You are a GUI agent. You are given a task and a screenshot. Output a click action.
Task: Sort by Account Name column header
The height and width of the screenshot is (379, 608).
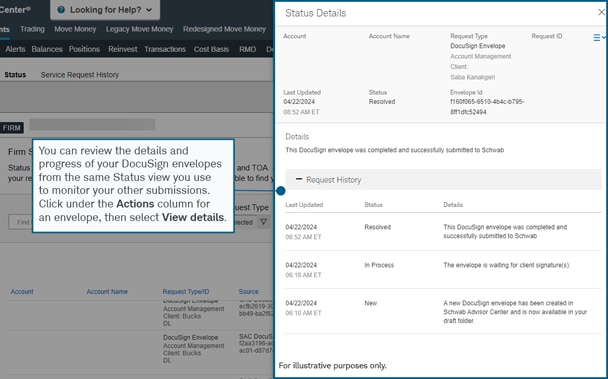pyautogui.click(x=107, y=292)
